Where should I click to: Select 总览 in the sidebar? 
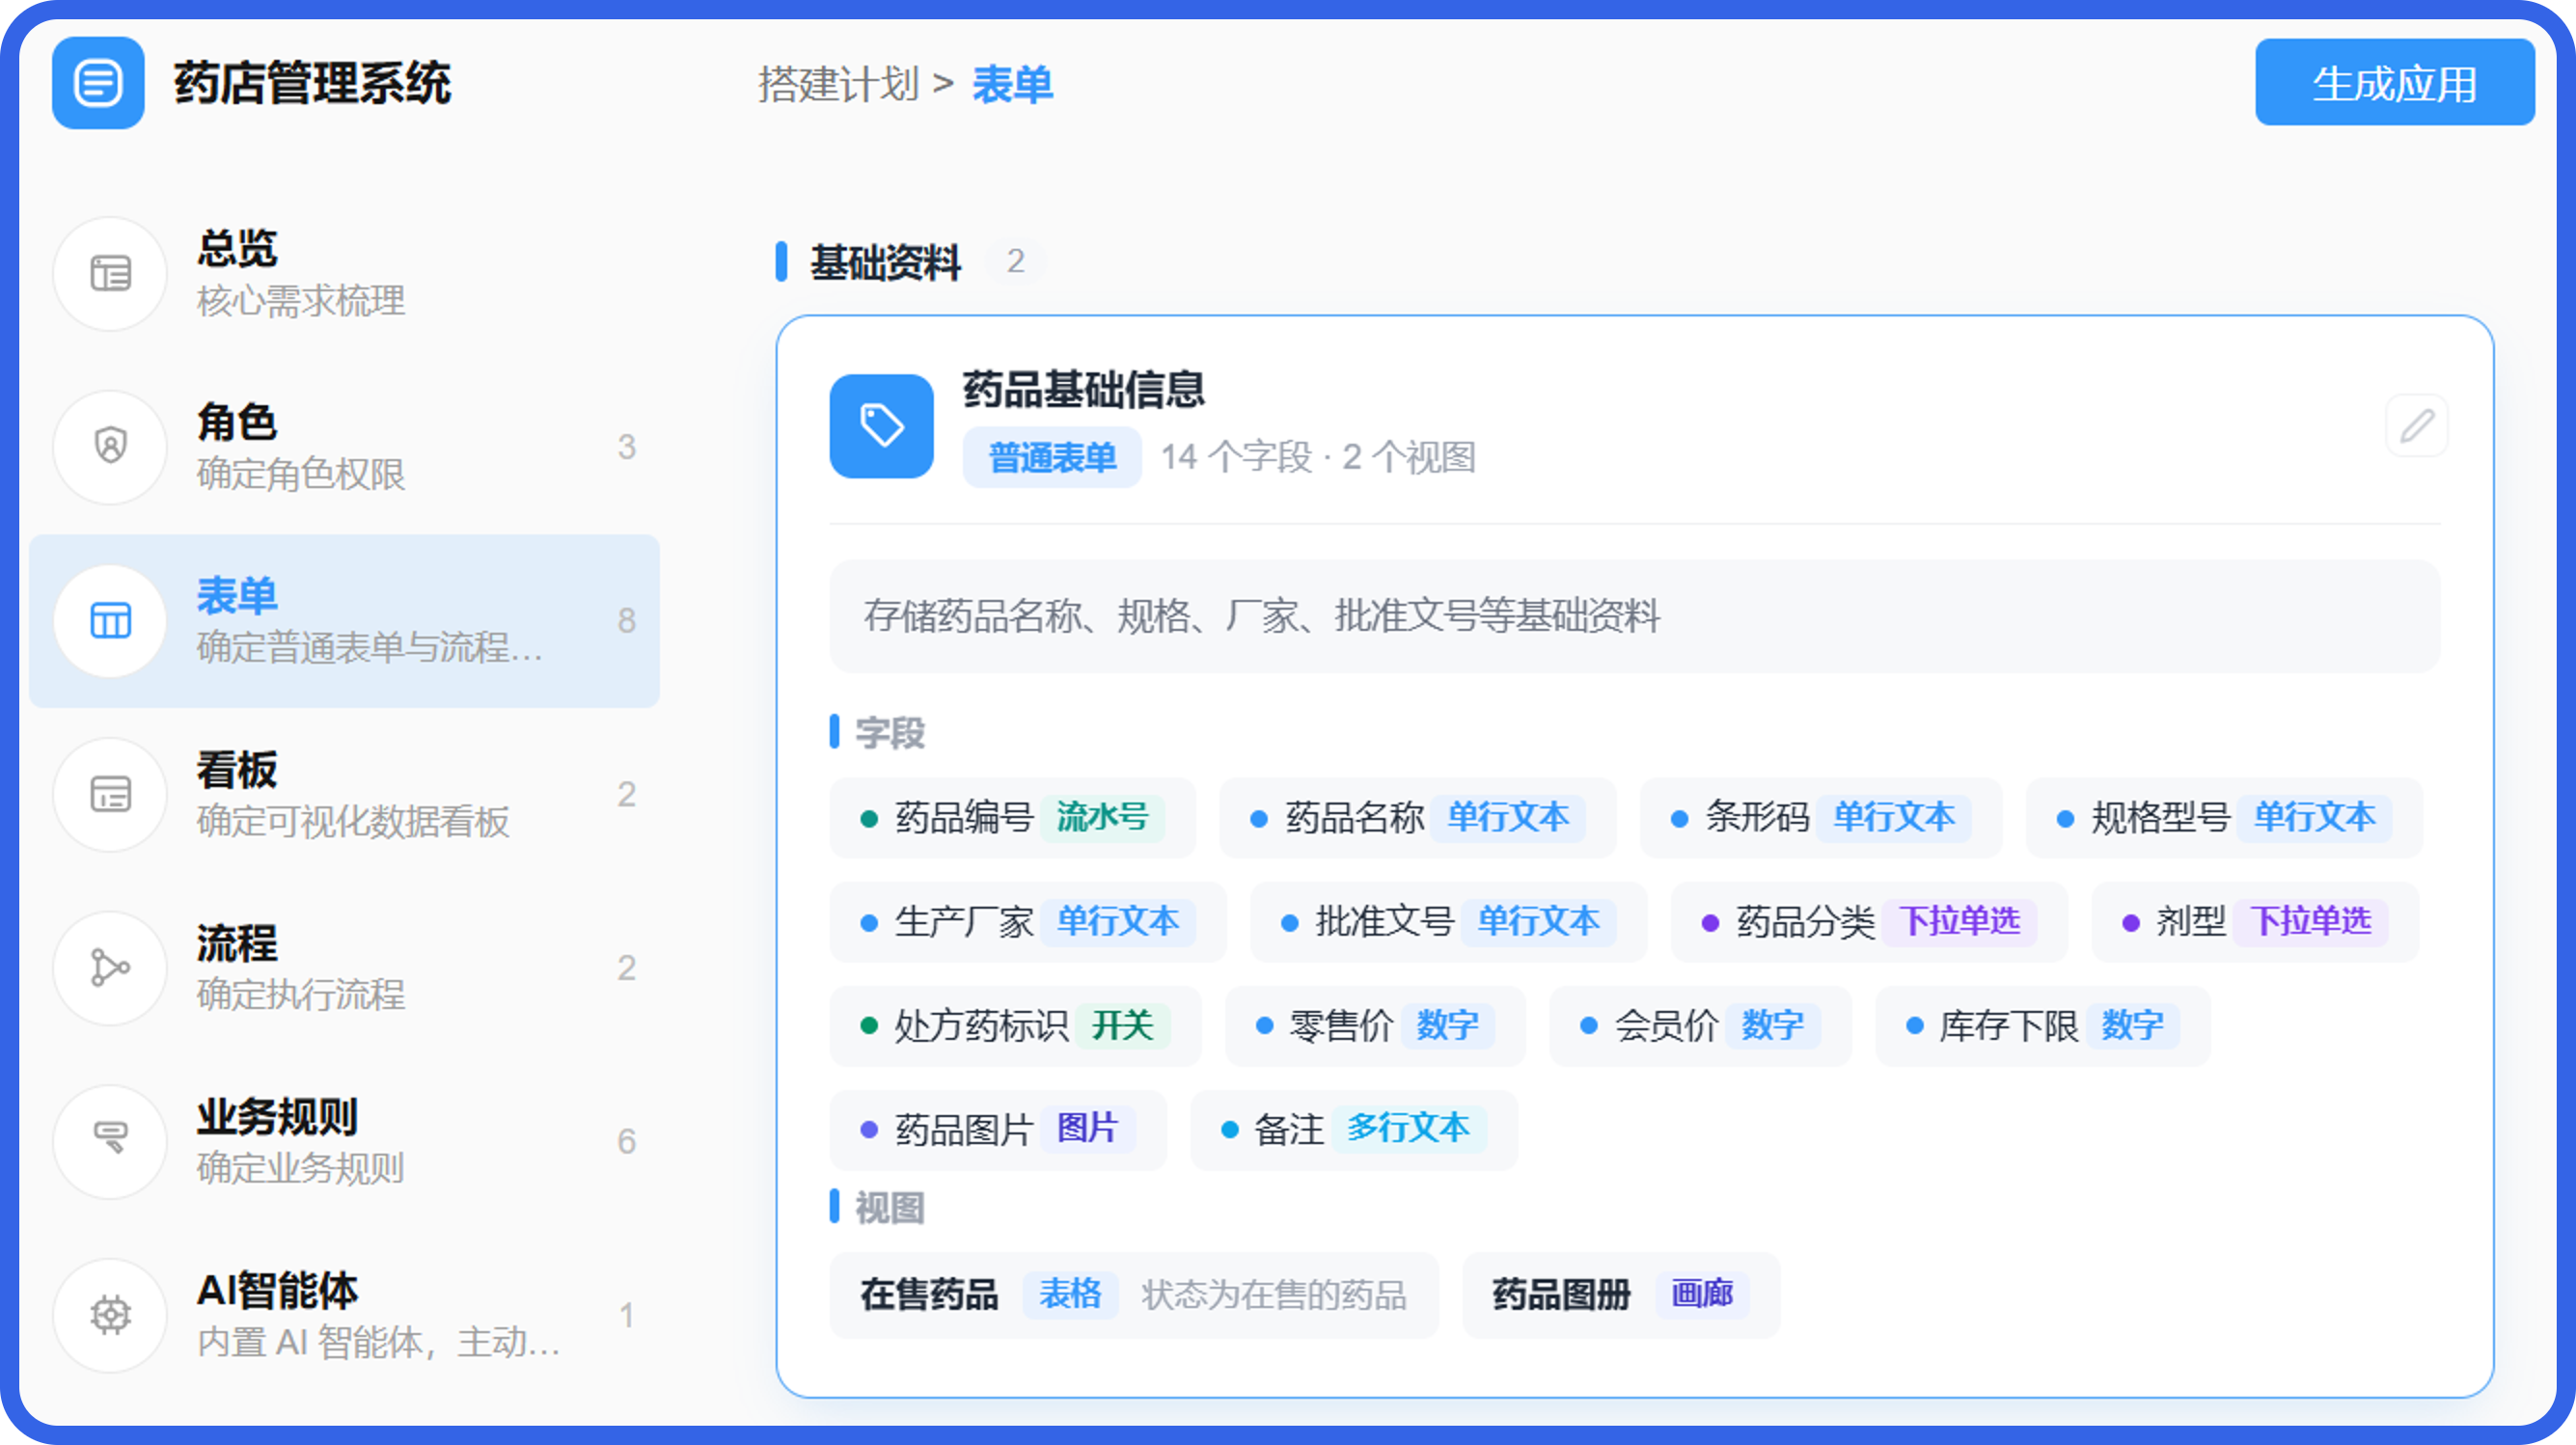(344, 273)
